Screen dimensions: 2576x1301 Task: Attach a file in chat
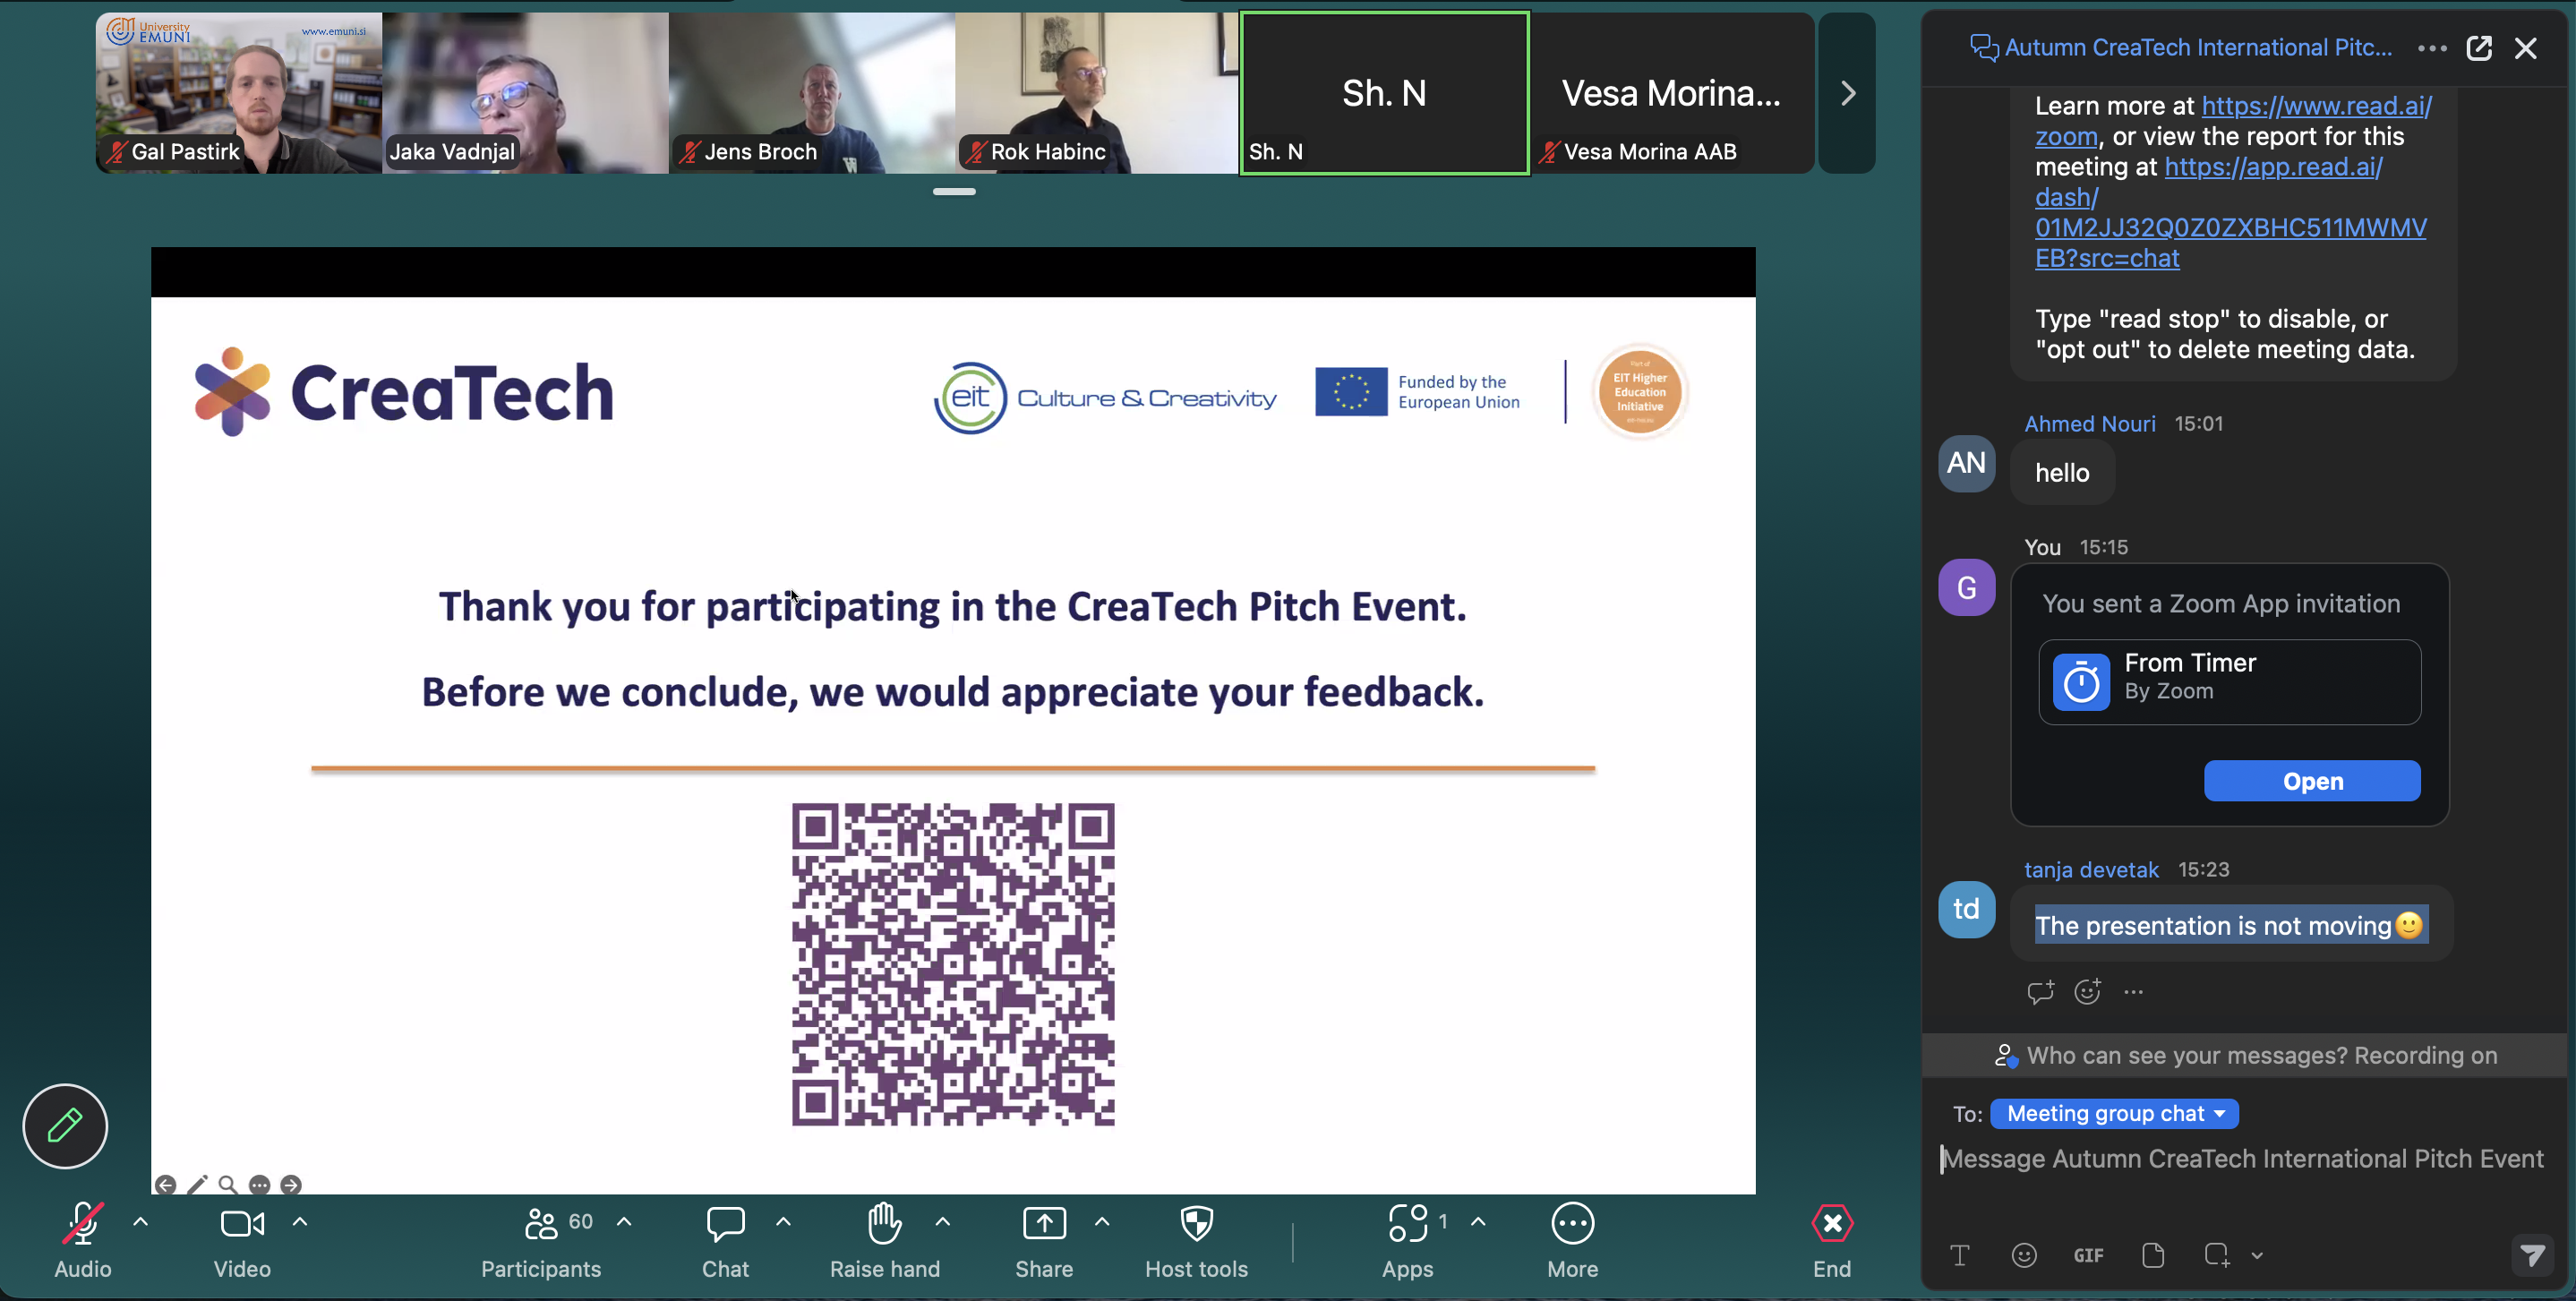tap(2153, 1255)
